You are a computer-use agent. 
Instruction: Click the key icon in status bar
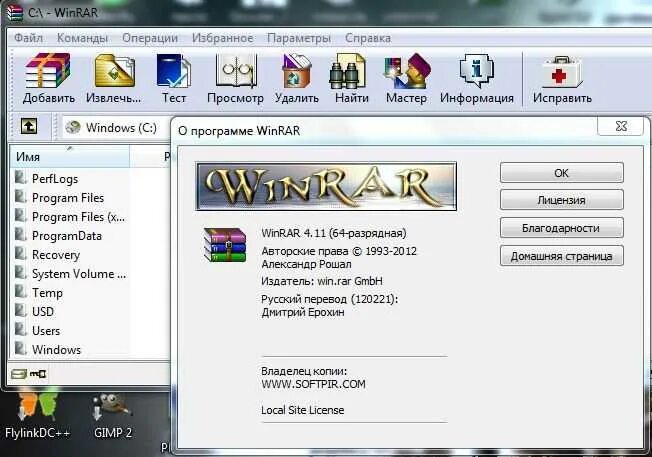38,373
